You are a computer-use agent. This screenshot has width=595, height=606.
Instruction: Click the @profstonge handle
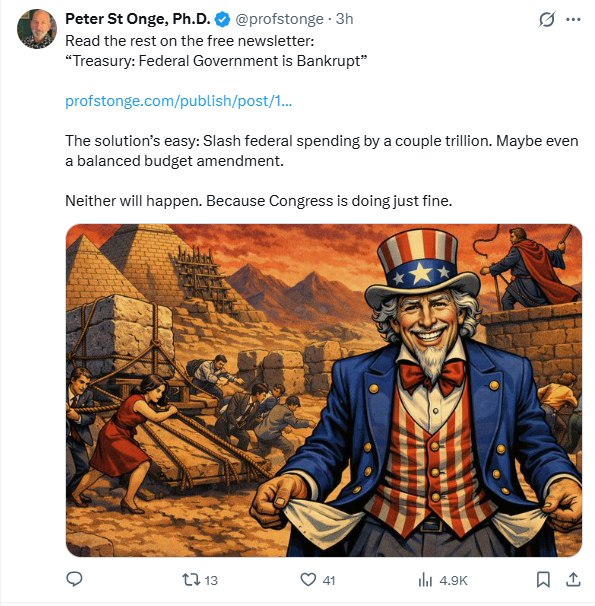point(279,19)
